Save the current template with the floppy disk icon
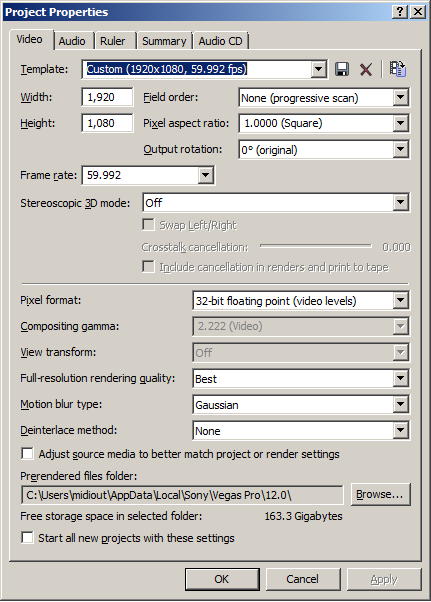431x602 pixels. 342,69
